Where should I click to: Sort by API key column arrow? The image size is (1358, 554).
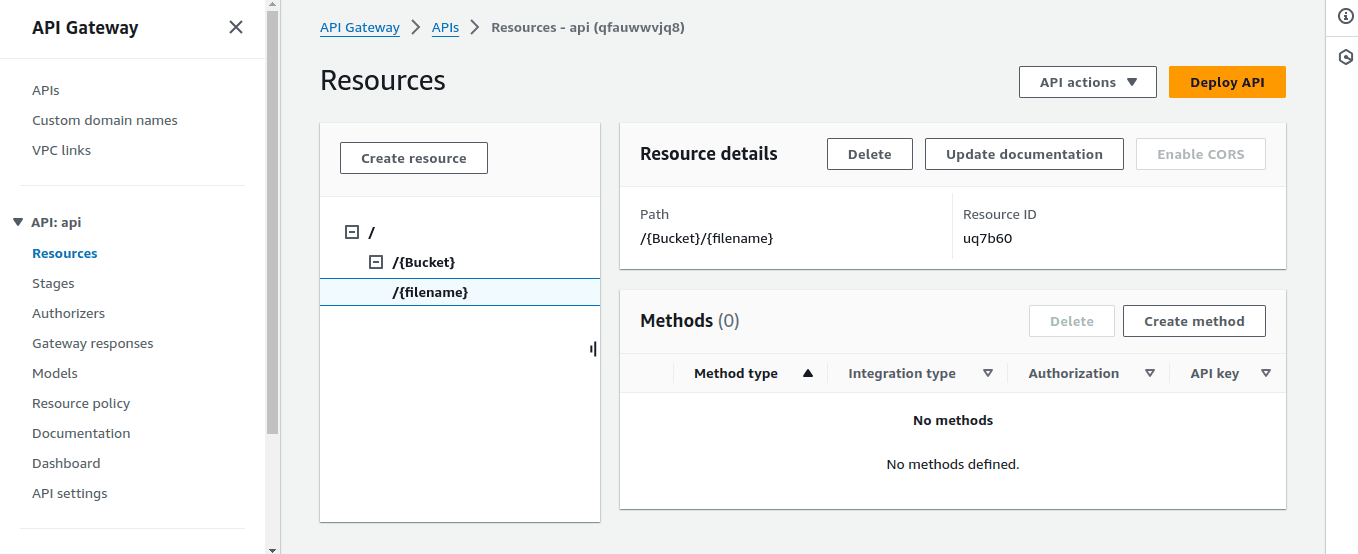pos(1266,373)
